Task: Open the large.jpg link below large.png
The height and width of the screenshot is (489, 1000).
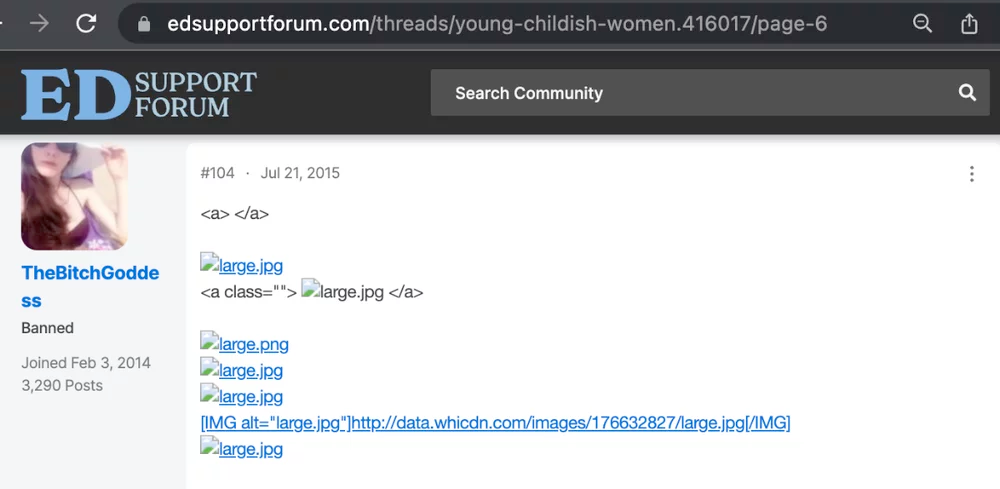Action: [242, 370]
